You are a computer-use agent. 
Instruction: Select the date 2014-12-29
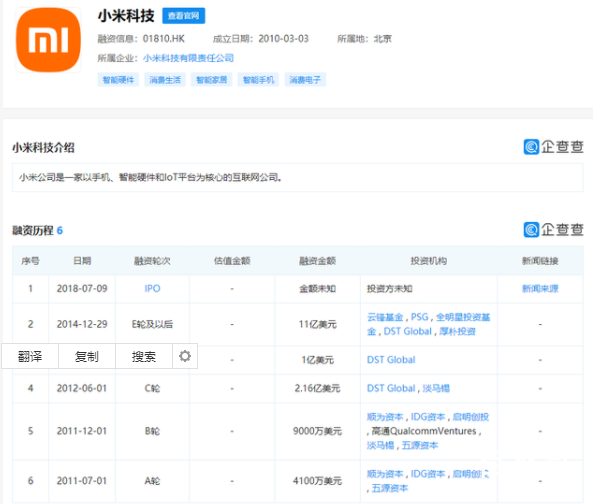[x=82, y=324]
